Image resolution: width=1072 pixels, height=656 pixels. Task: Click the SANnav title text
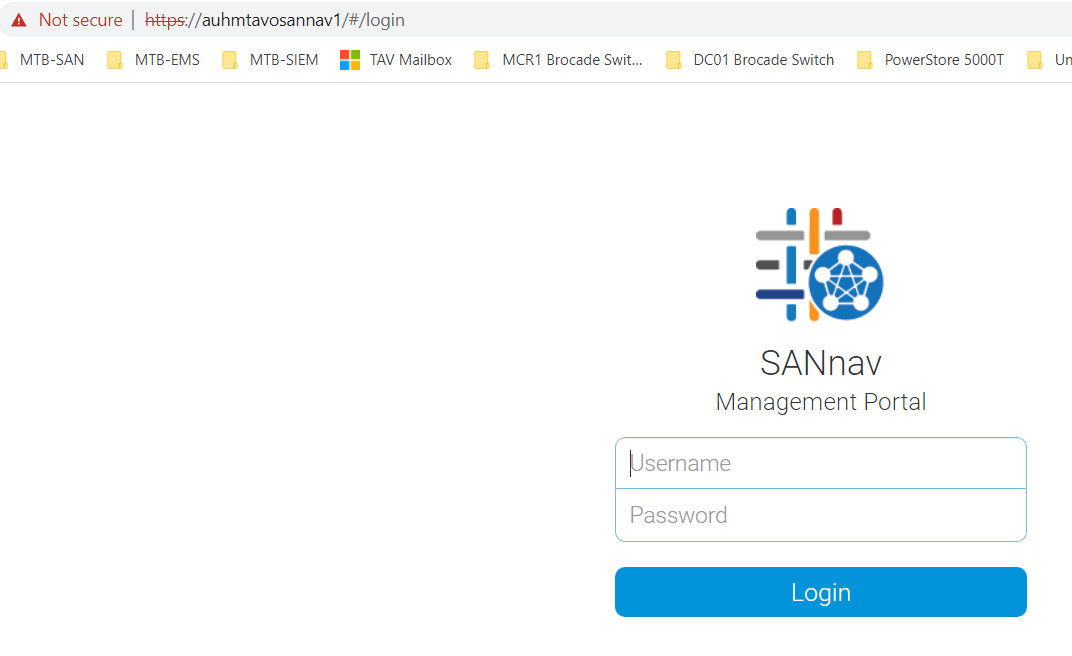[x=820, y=363]
